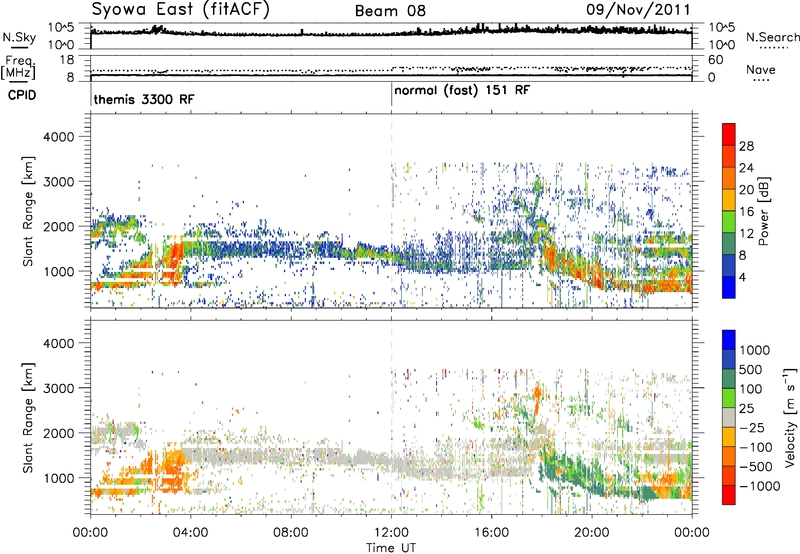The width and height of the screenshot is (800, 554).
Task: Click the '08:00' time axis label
Action: [x=291, y=533]
